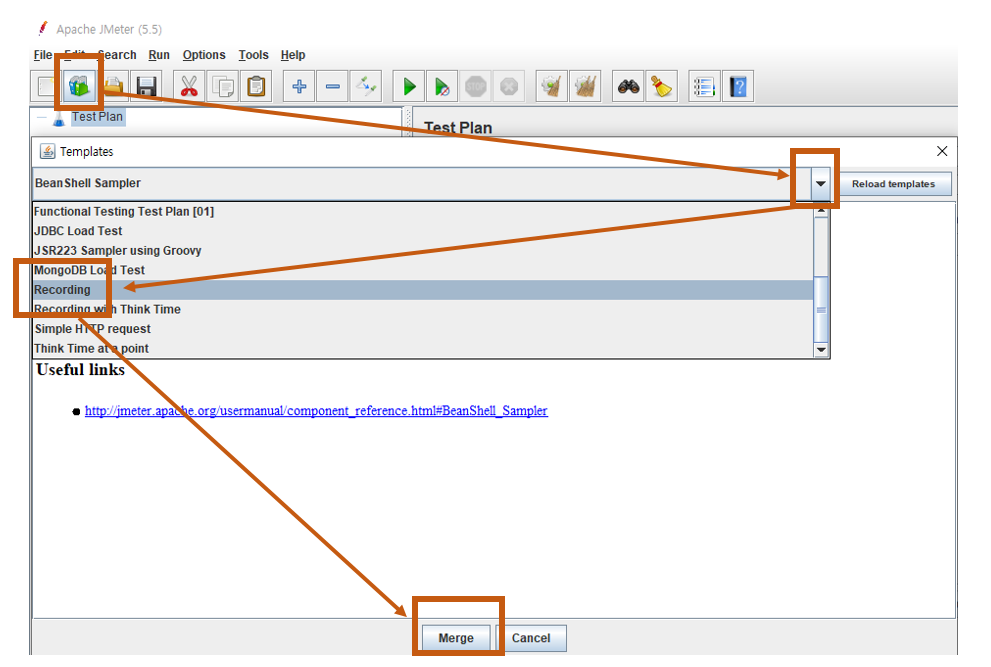Image resolution: width=991 pixels, height=667 pixels.
Task: Select Functional Testing Test Plan [01]
Action: (x=422, y=212)
